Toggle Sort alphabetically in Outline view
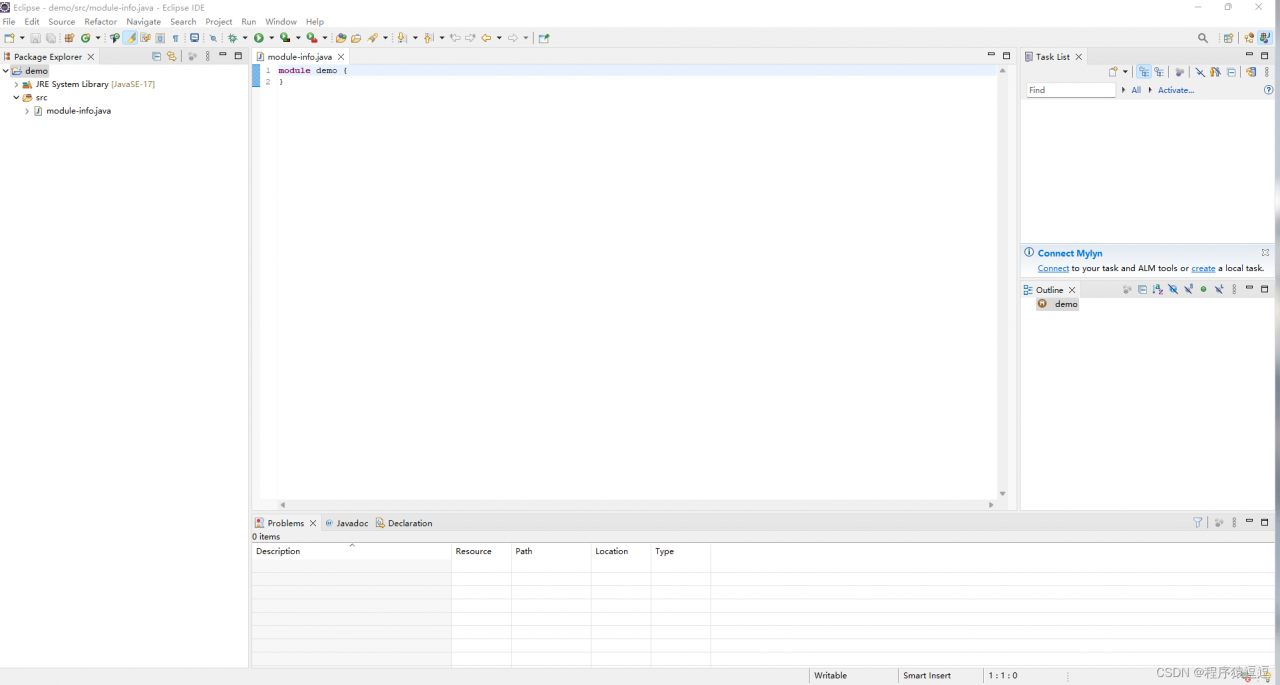The width and height of the screenshot is (1280, 685). coord(1158,290)
